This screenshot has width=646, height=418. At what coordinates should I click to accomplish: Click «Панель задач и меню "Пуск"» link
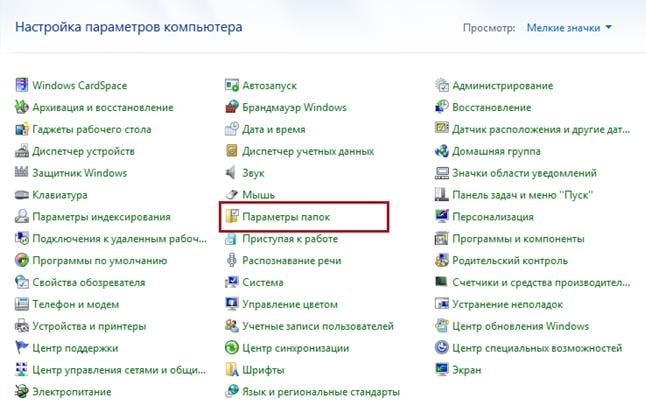point(523,195)
